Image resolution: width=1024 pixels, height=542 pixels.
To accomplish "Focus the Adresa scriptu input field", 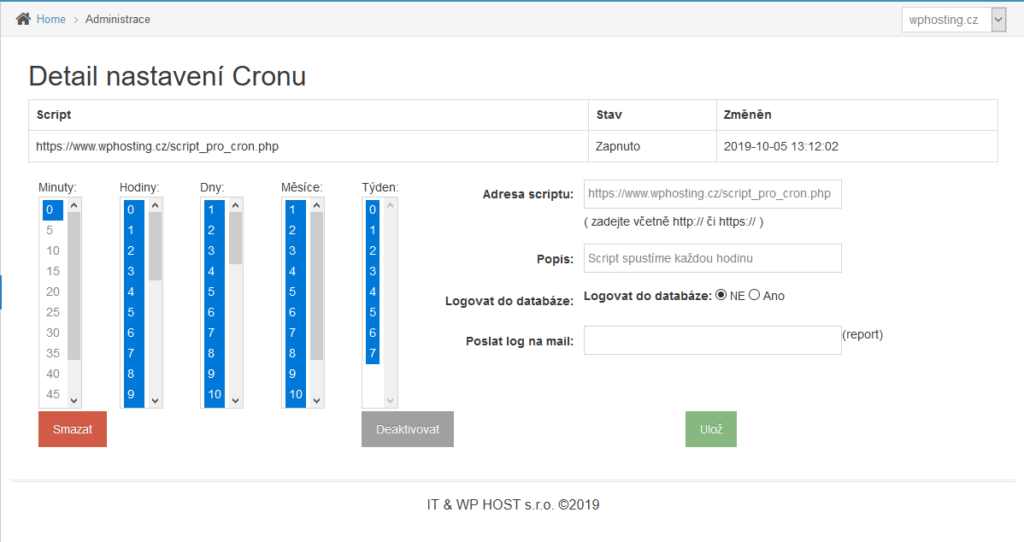I will (712, 193).
